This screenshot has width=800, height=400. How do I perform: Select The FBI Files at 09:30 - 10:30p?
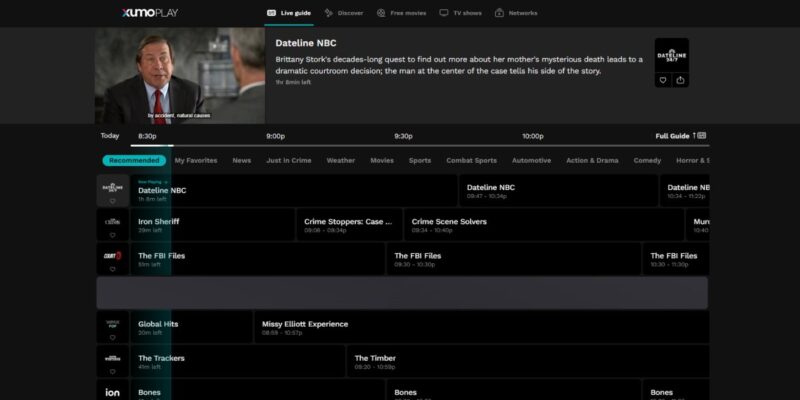514,259
